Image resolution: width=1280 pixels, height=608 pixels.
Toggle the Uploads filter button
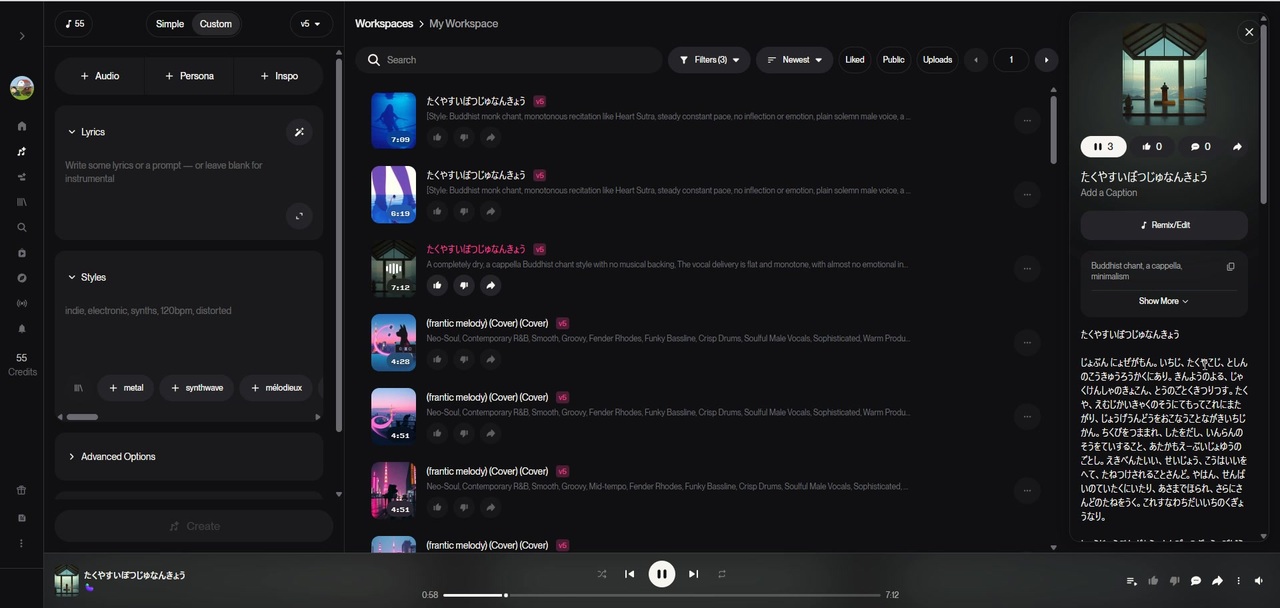point(937,60)
